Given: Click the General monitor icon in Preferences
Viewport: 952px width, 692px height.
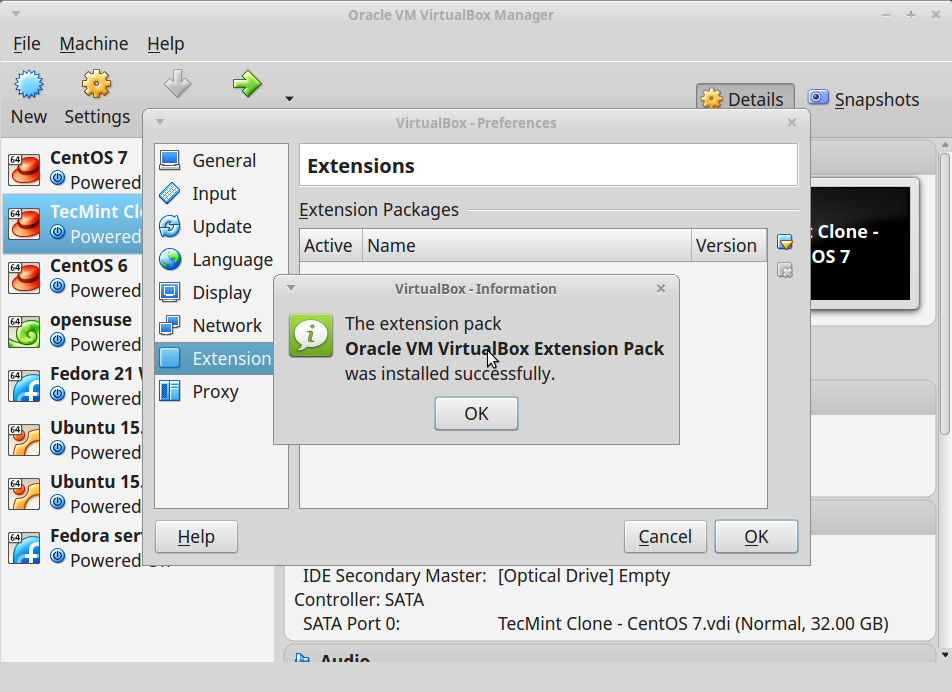Looking at the screenshot, I should [x=170, y=160].
